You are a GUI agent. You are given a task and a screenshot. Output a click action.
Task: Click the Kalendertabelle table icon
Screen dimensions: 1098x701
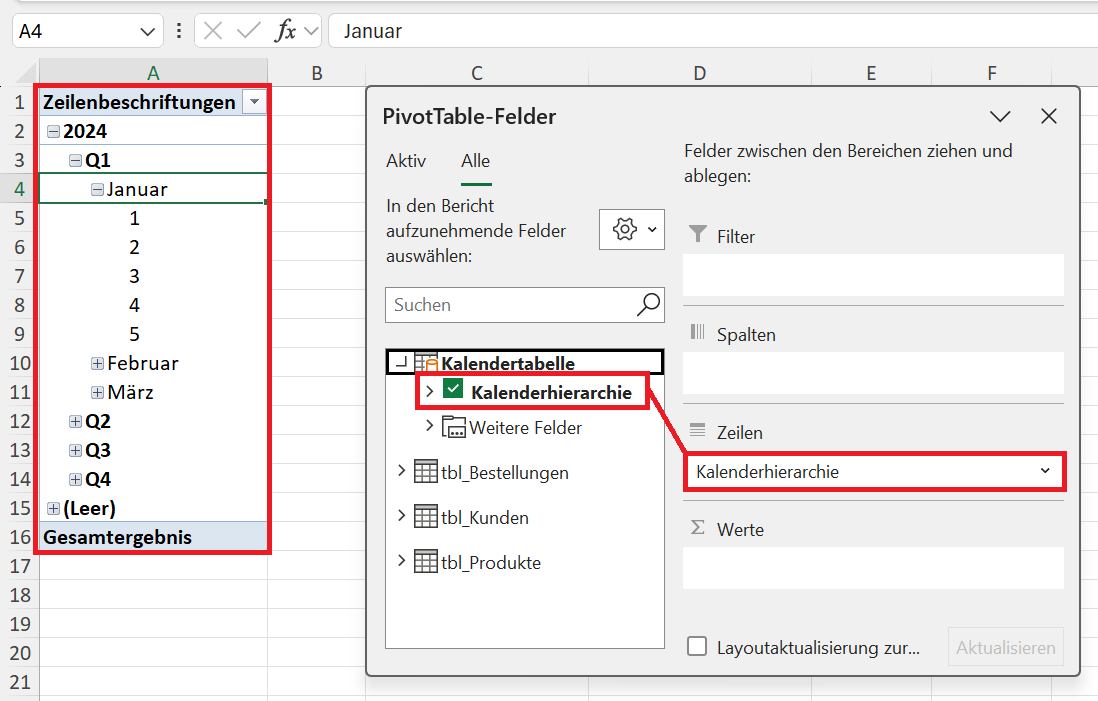(x=426, y=363)
